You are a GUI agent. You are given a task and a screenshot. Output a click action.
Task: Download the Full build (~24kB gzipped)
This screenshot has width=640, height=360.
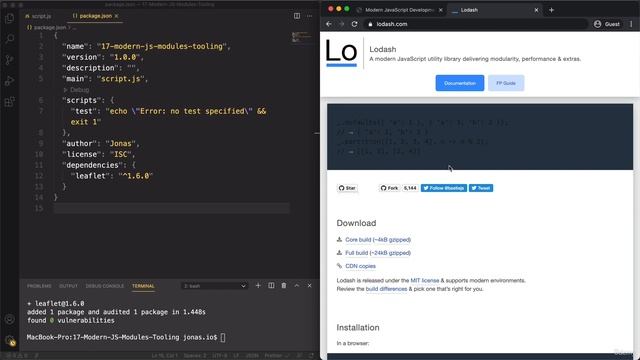click(x=378, y=253)
